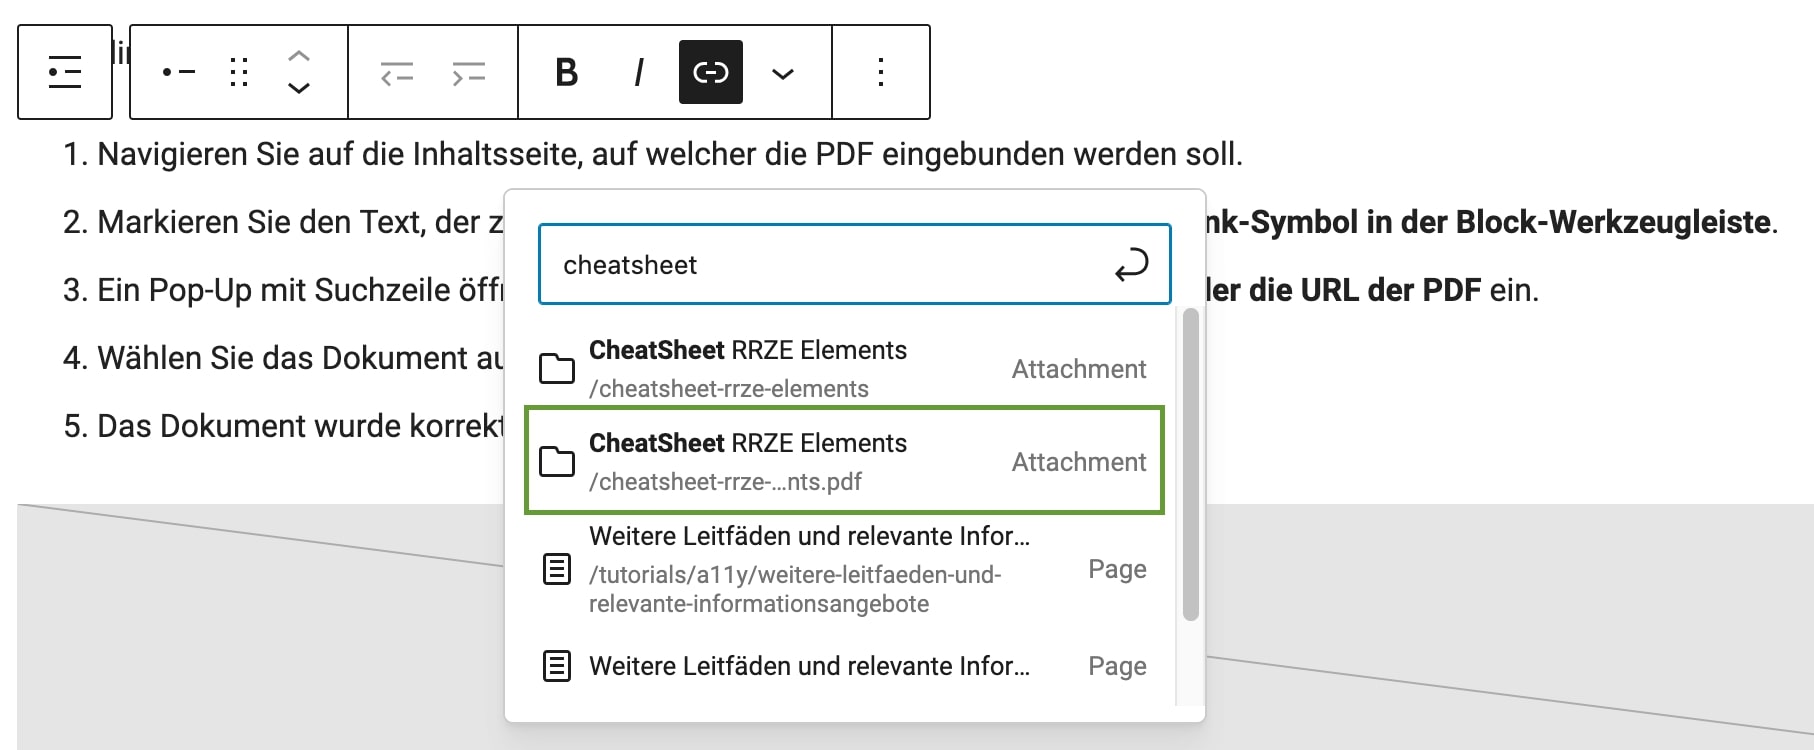Submit the link with the arrow icon
The width and height of the screenshot is (1814, 750).
tap(1131, 265)
